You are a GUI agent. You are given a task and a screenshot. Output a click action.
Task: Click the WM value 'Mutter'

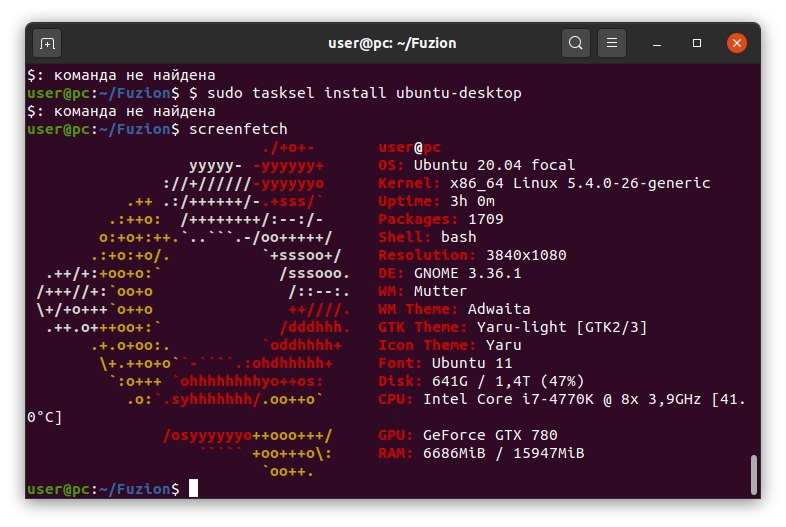pyautogui.click(x=440, y=291)
